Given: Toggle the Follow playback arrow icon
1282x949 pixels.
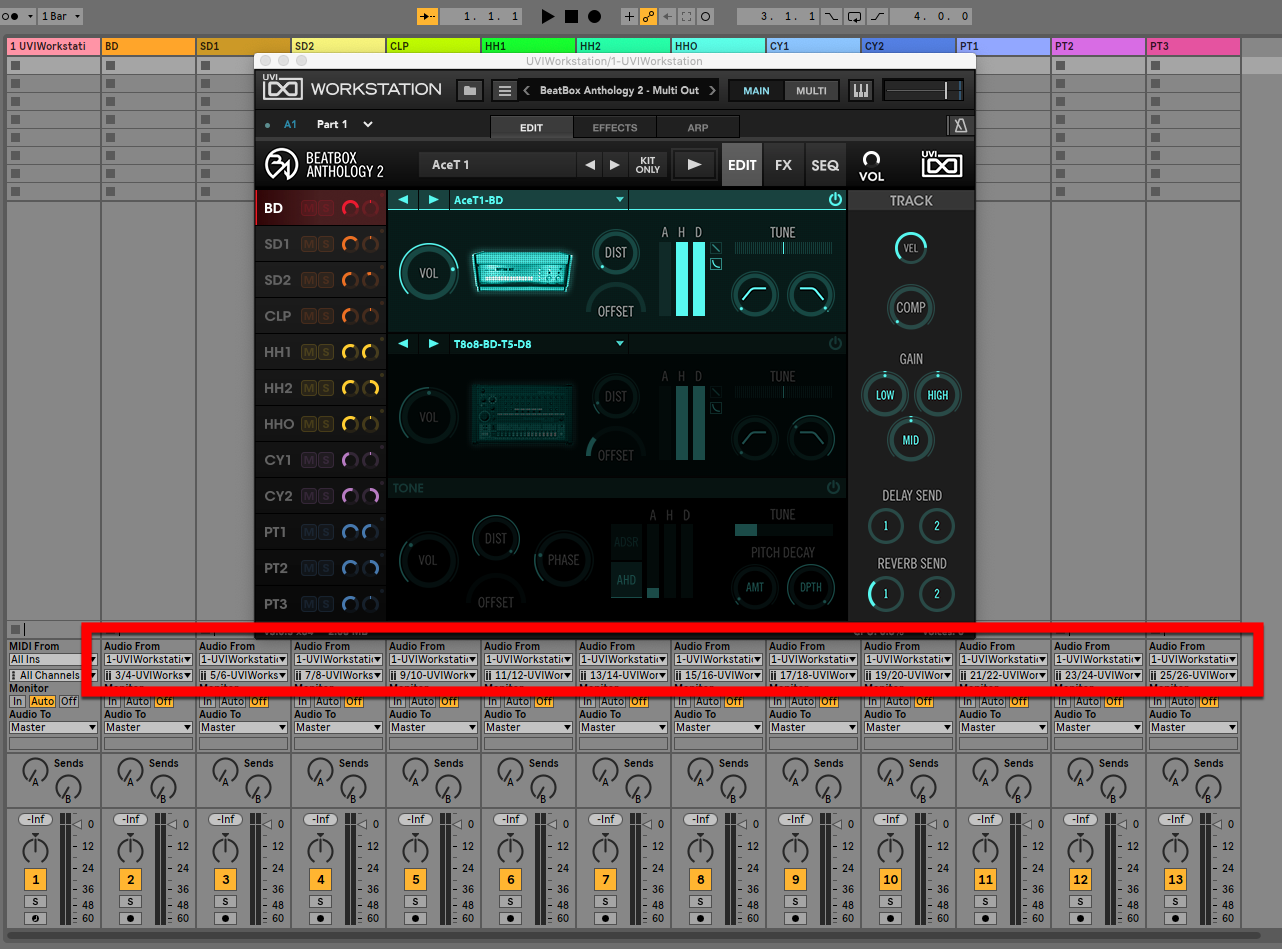Looking at the screenshot, I should pyautogui.click(x=427, y=16).
